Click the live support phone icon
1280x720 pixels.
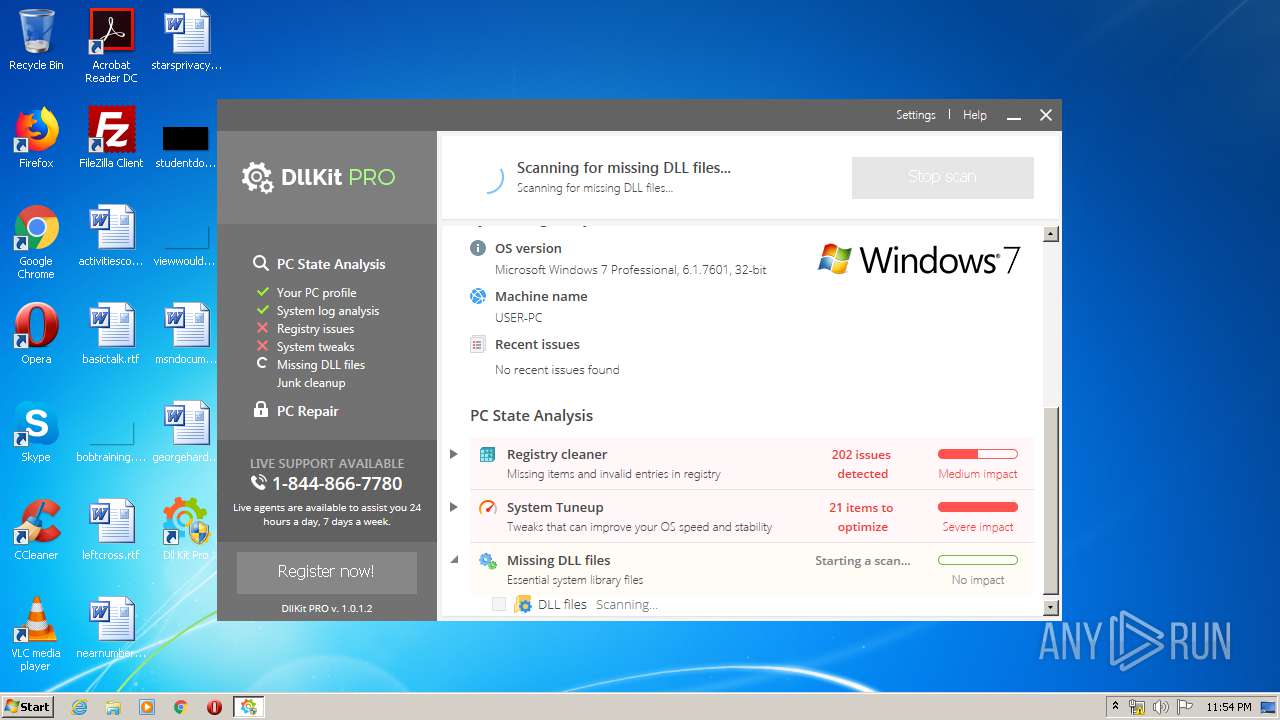[x=259, y=483]
